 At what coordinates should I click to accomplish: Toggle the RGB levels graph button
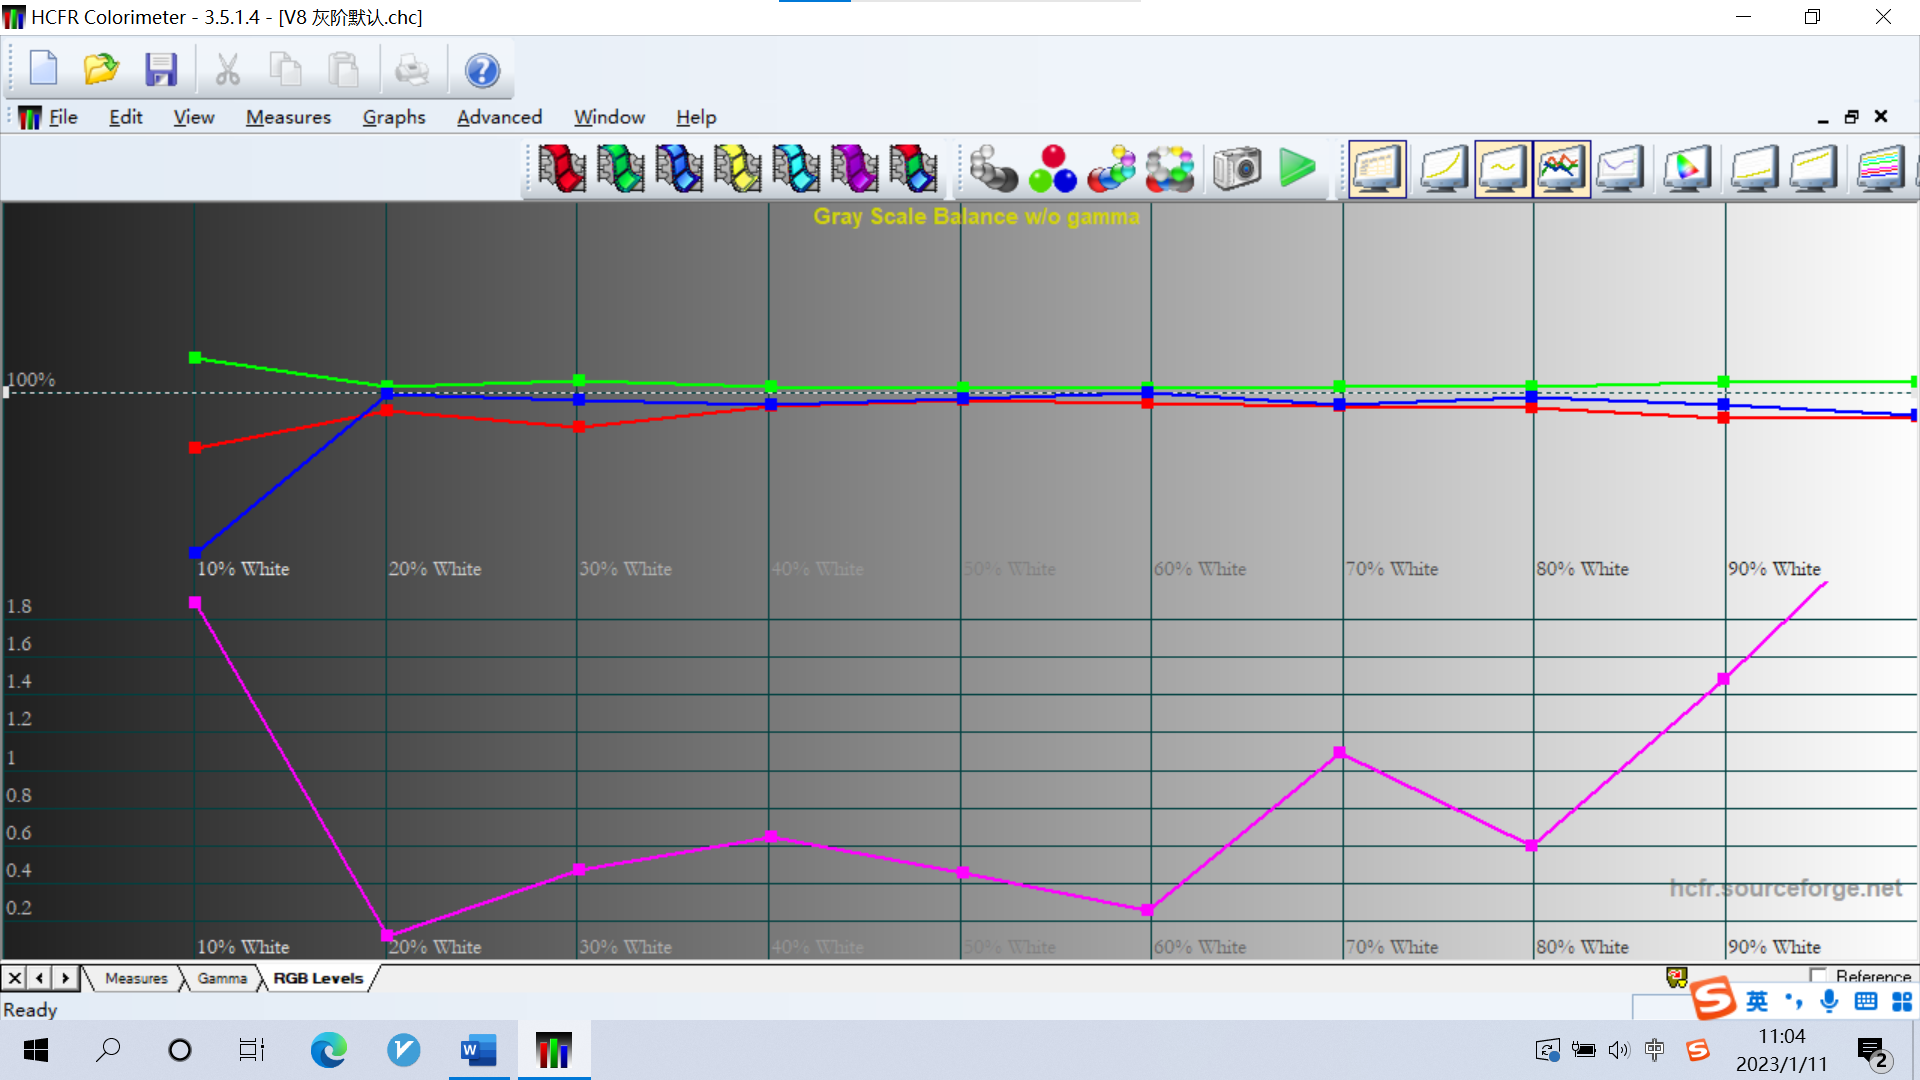click(1561, 169)
